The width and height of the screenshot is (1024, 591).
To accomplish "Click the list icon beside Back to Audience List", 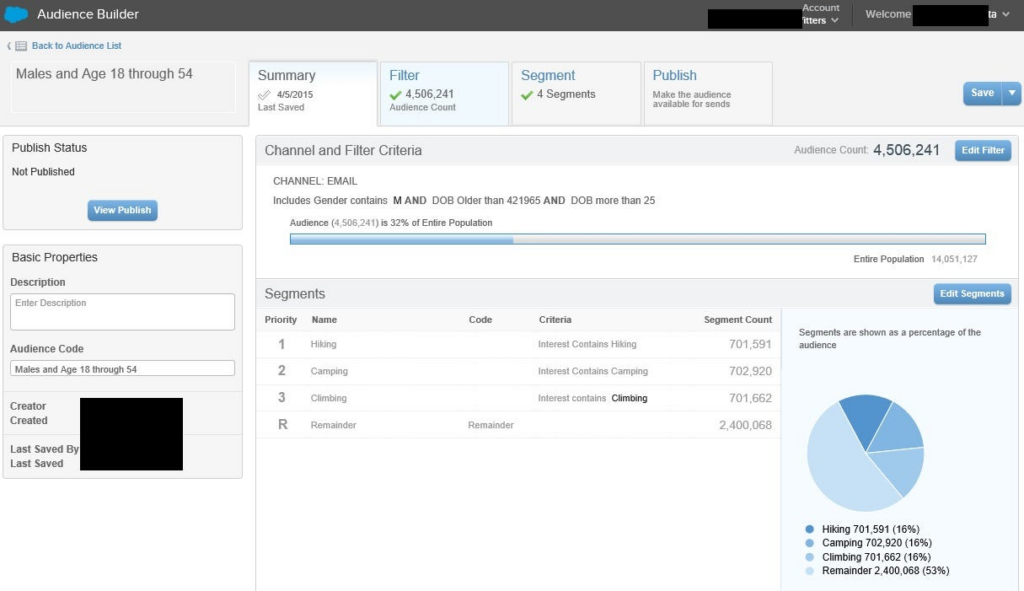I will tap(21, 46).
